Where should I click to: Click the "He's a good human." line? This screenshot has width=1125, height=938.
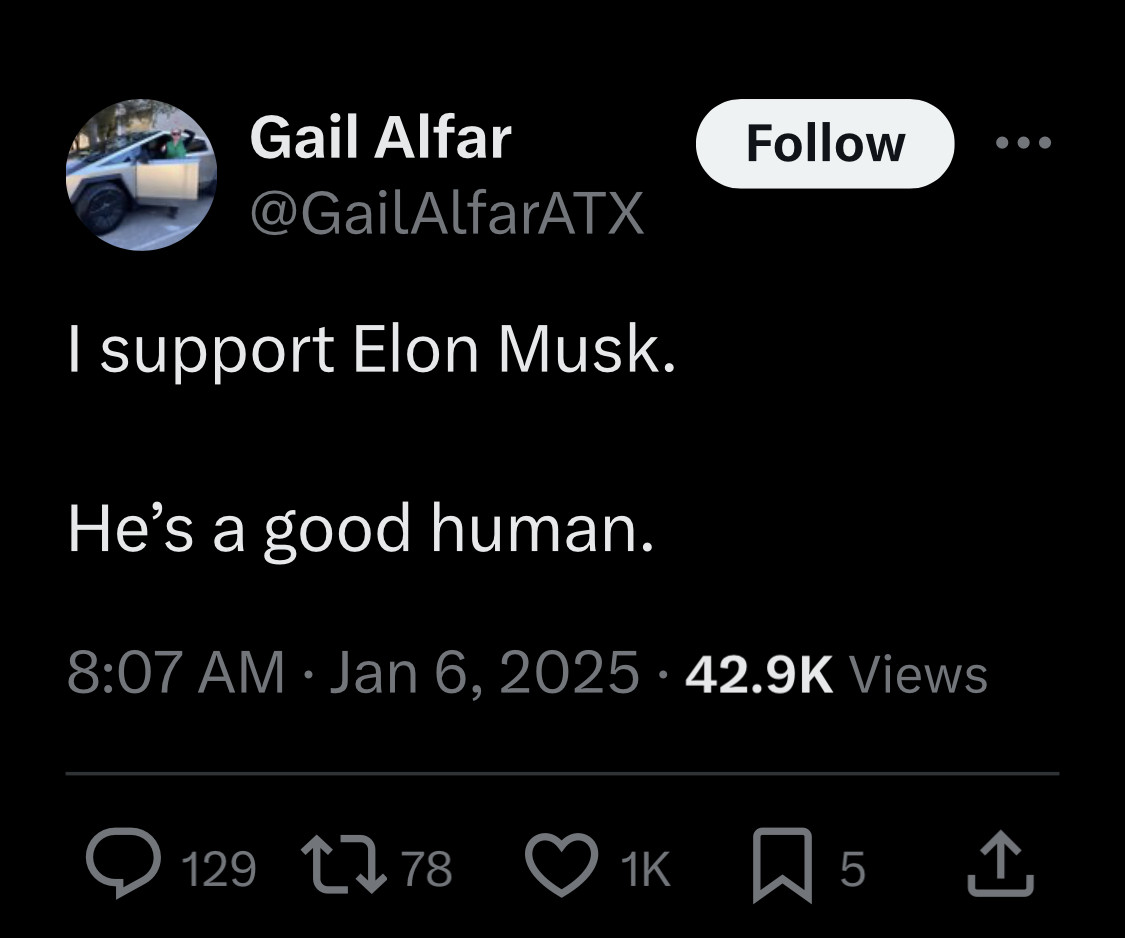(x=361, y=527)
